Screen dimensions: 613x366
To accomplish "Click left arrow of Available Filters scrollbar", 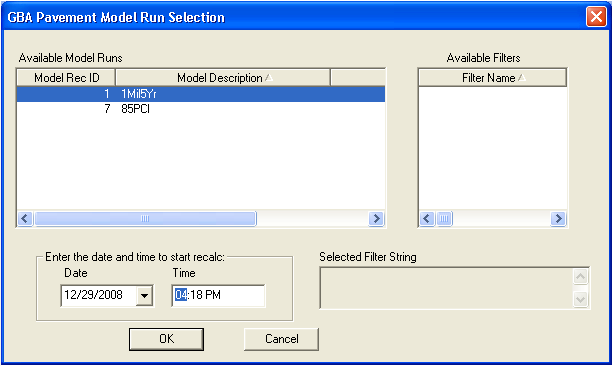I will coord(427,218).
